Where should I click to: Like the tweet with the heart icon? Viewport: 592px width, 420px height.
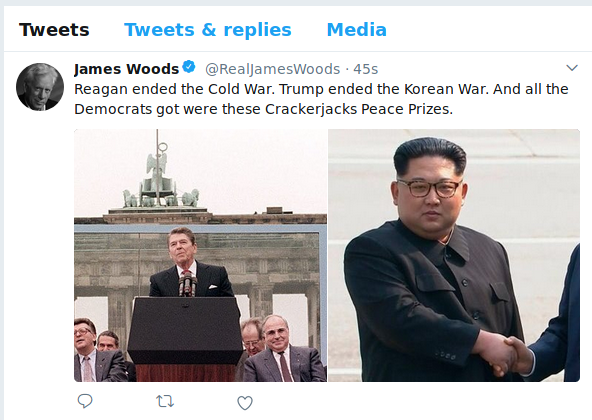click(x=245, y=403)
